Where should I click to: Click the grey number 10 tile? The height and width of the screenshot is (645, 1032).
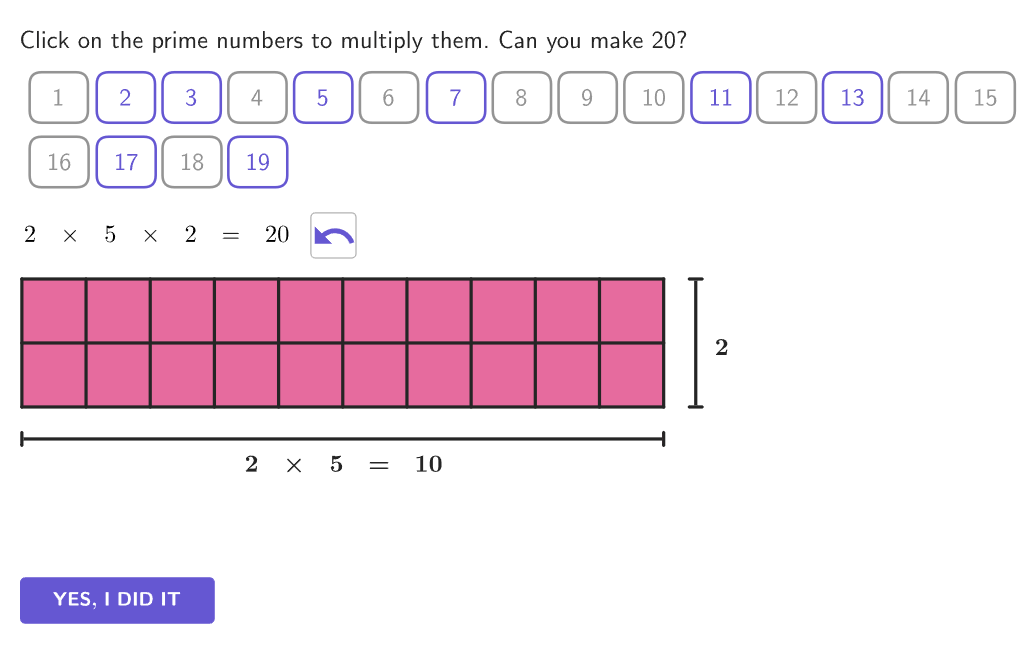pyautogui.click(x=654, y=97)
